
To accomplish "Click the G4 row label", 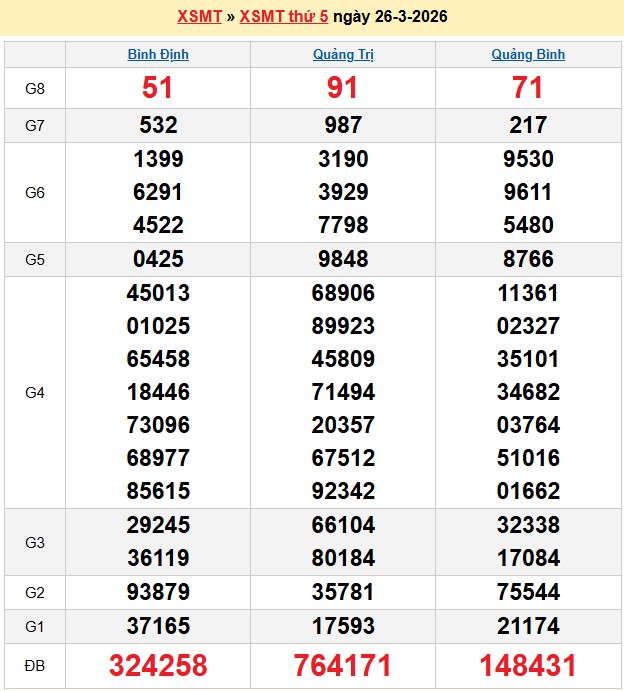I will [x=35, y=393].
